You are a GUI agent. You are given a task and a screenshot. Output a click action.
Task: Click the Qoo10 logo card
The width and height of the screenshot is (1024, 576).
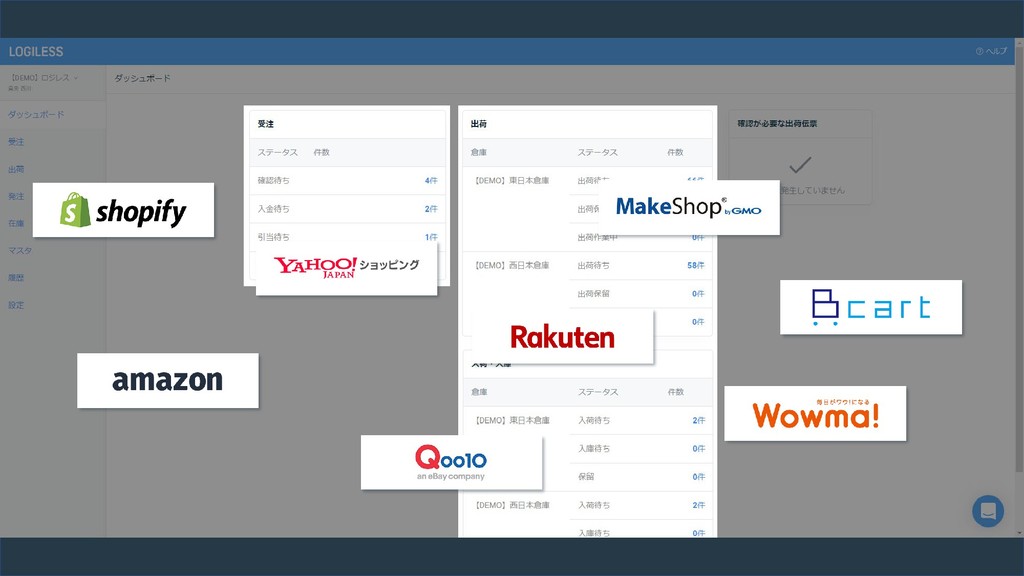pos(451,462)
